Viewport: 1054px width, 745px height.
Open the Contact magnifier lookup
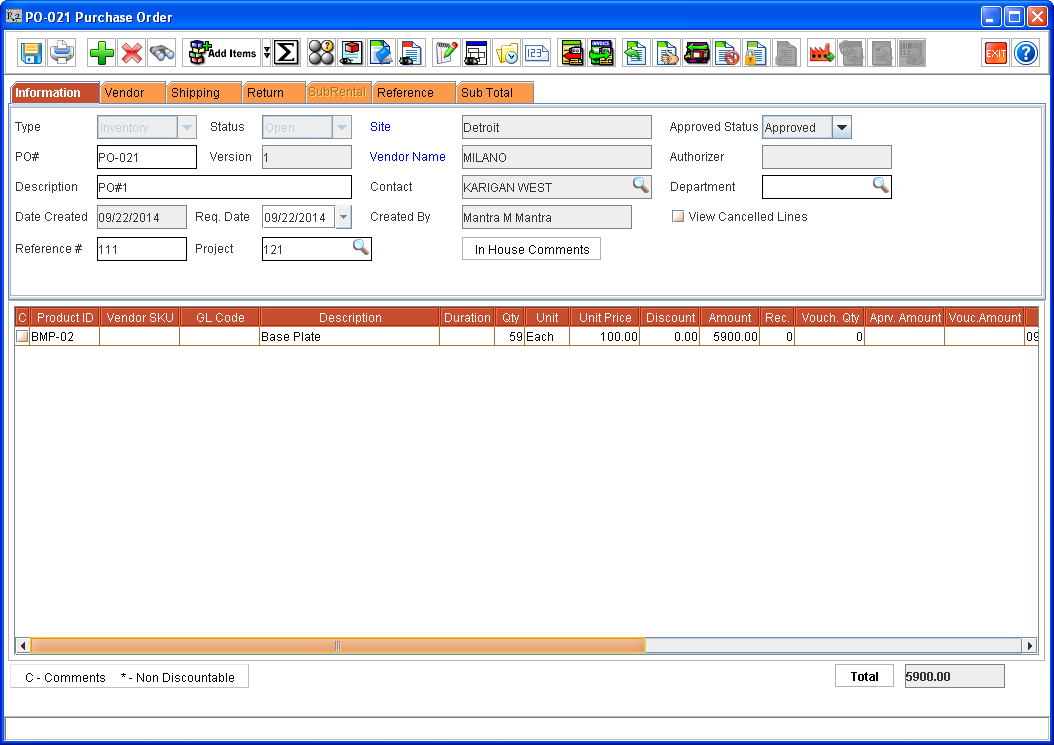point(641,187)
